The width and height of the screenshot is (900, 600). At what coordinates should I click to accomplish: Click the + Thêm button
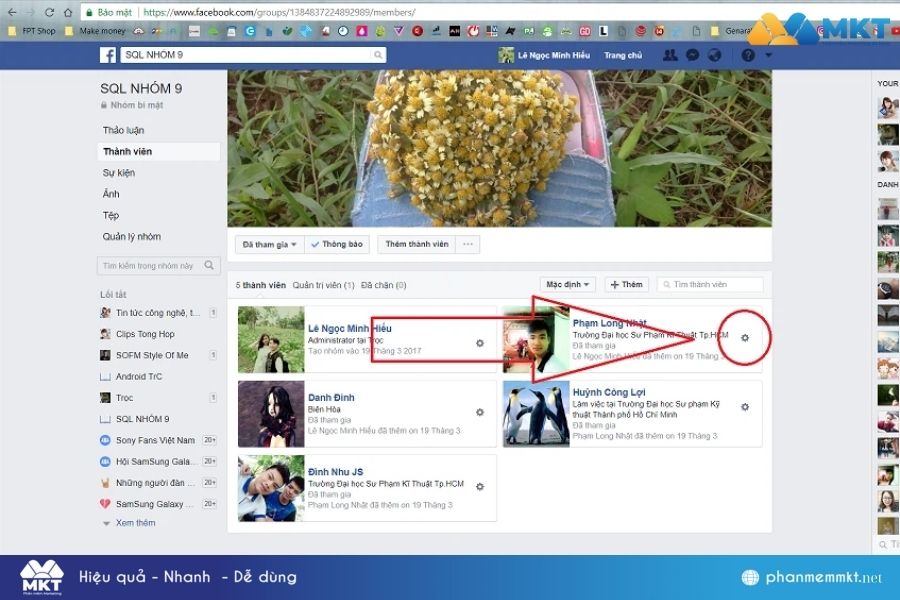626,284
